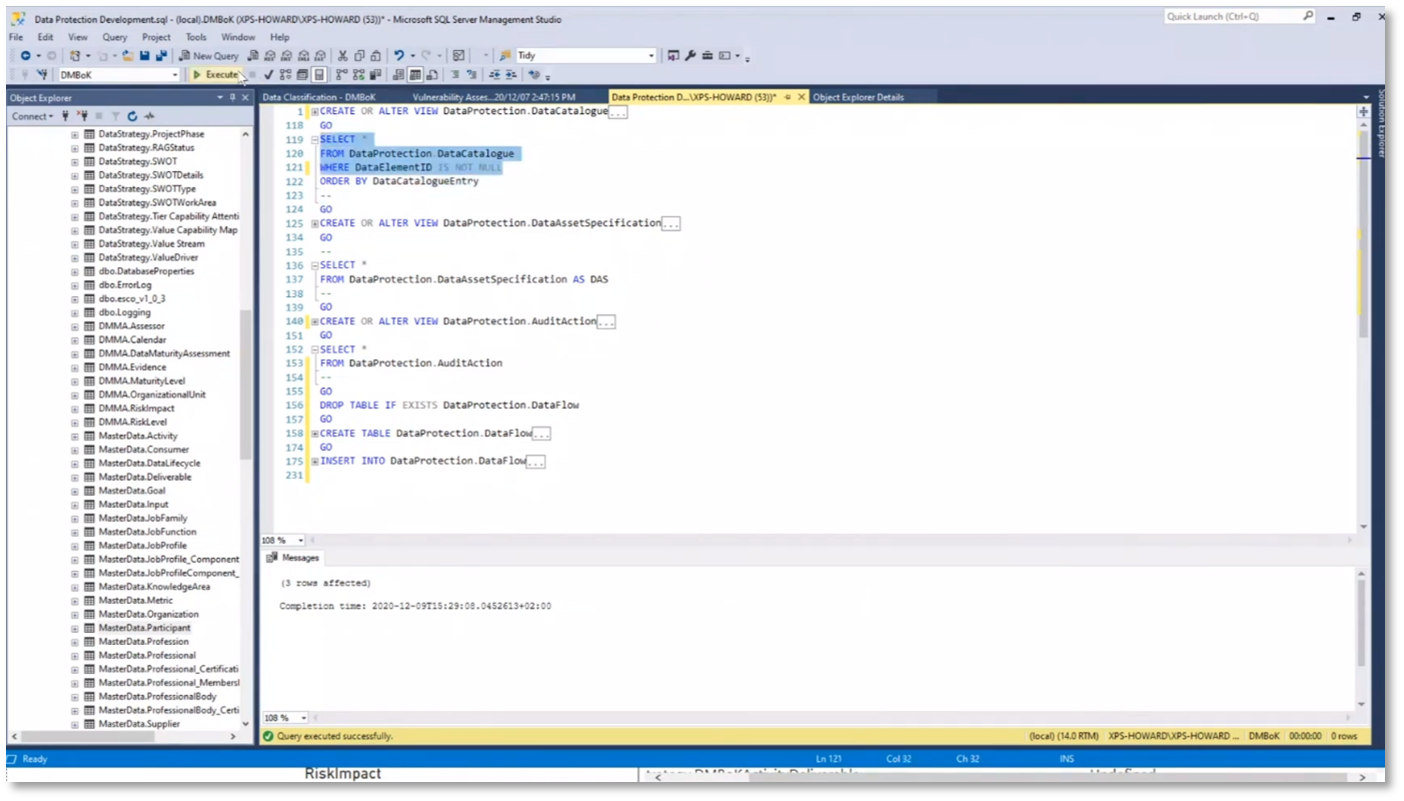The image size is (1404, 801).
Task: Select MasterData.Participant table in tree
Action: tap(144, 628)
